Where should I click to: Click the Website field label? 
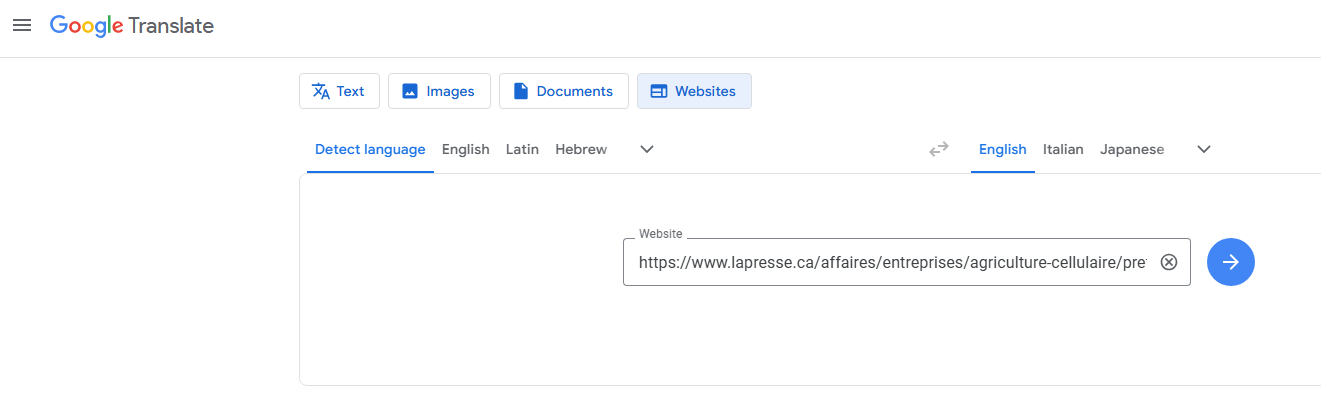click(x=660, y=234)
